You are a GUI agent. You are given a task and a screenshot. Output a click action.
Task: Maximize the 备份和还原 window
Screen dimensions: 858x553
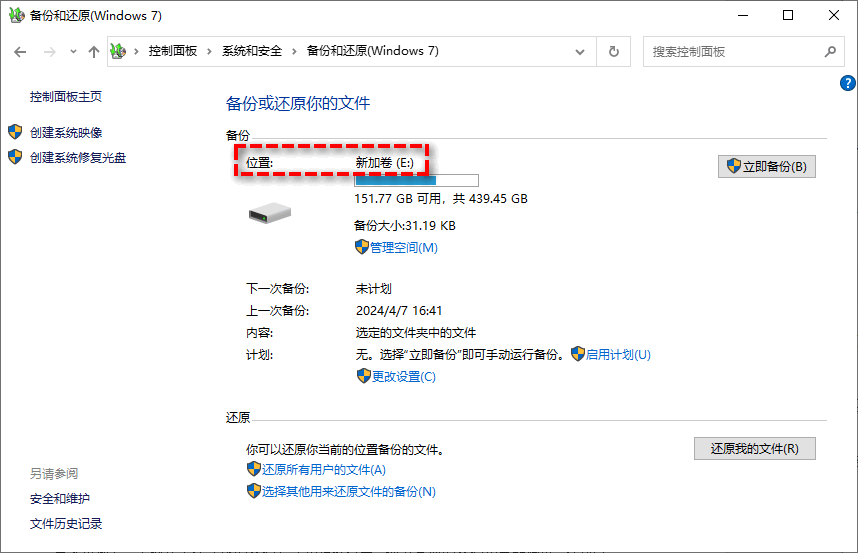click(x=788, y=15)
